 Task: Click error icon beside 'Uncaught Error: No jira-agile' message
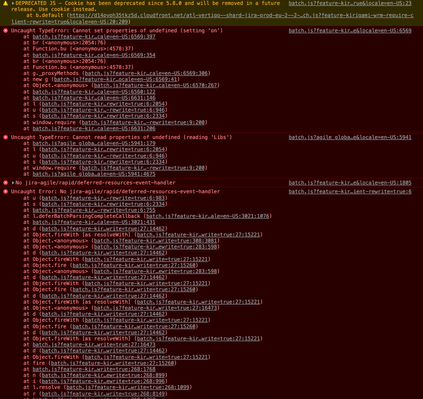[6, 192]
